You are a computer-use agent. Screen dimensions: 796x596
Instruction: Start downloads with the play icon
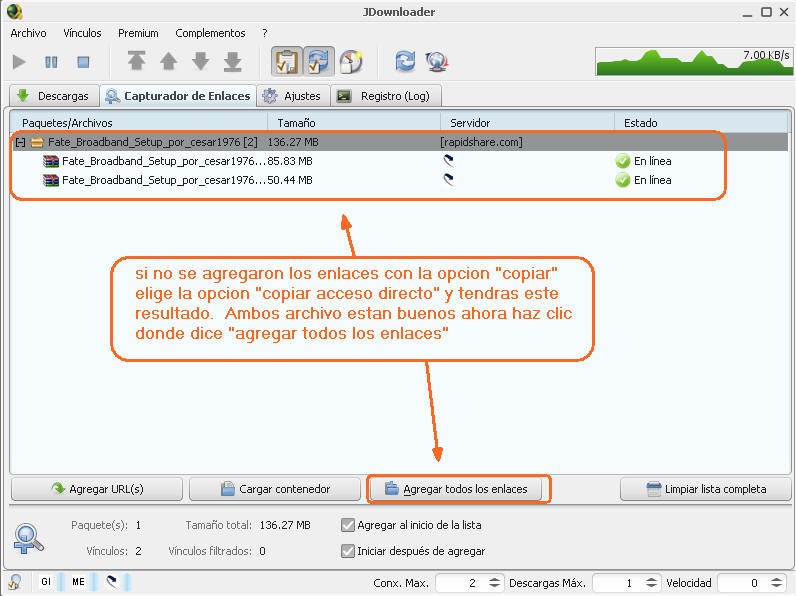point(19,62)
